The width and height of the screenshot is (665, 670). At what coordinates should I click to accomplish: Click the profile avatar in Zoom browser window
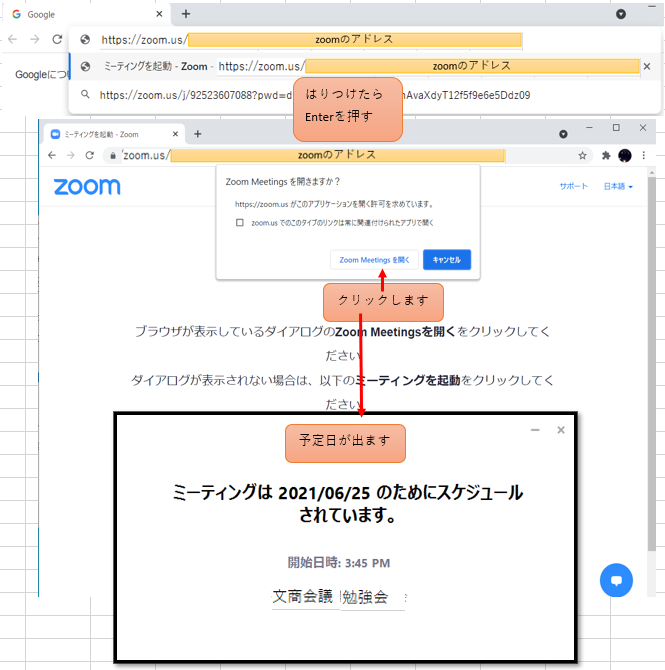pos(624,156)
